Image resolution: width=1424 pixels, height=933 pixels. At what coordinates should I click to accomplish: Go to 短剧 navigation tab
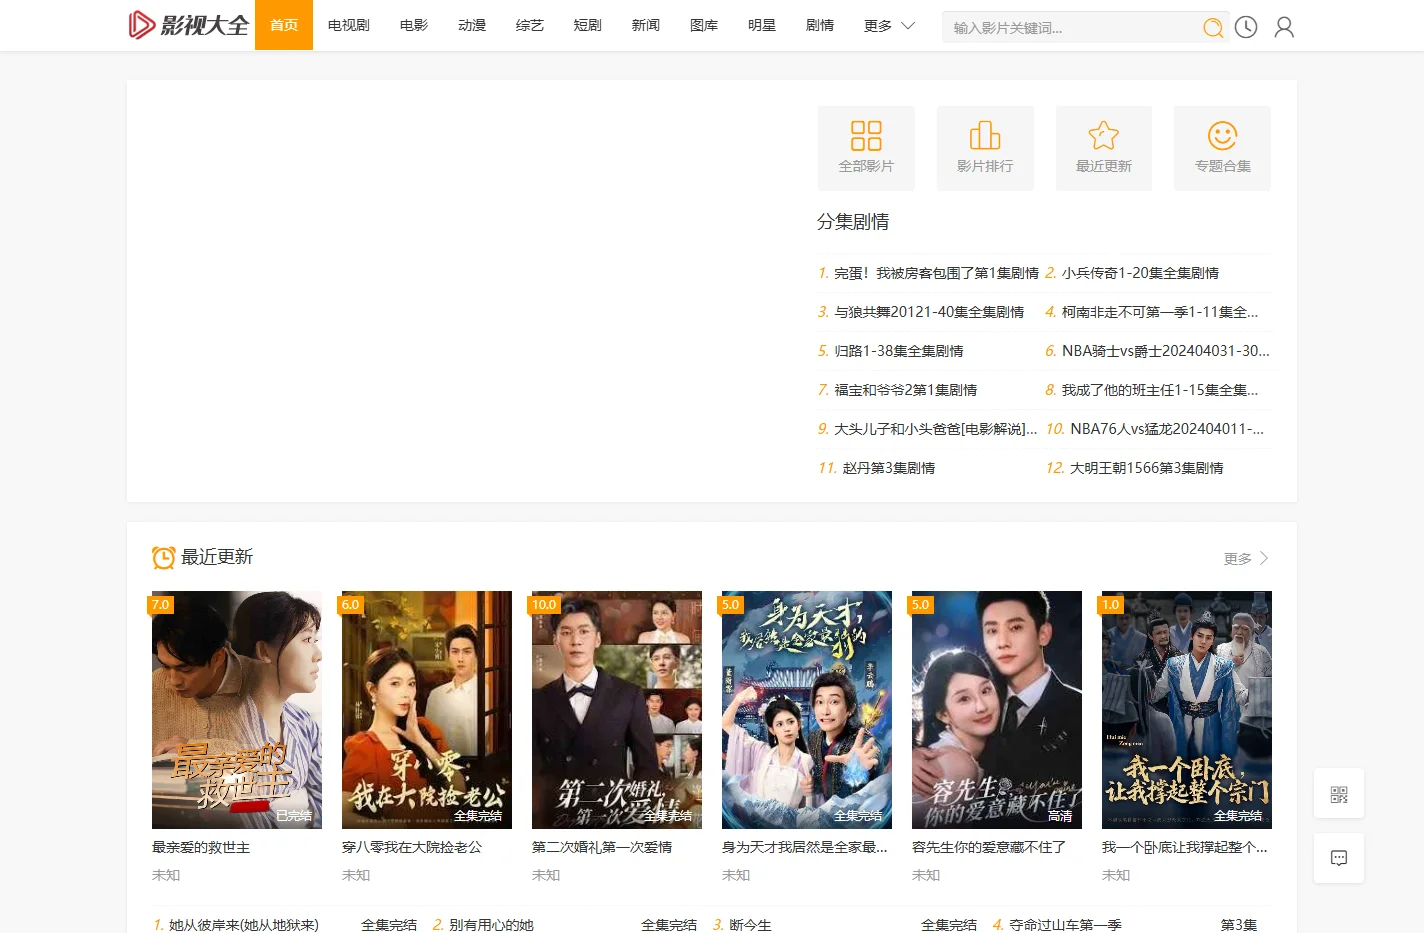pyautogui.click(x=588, y=25)
